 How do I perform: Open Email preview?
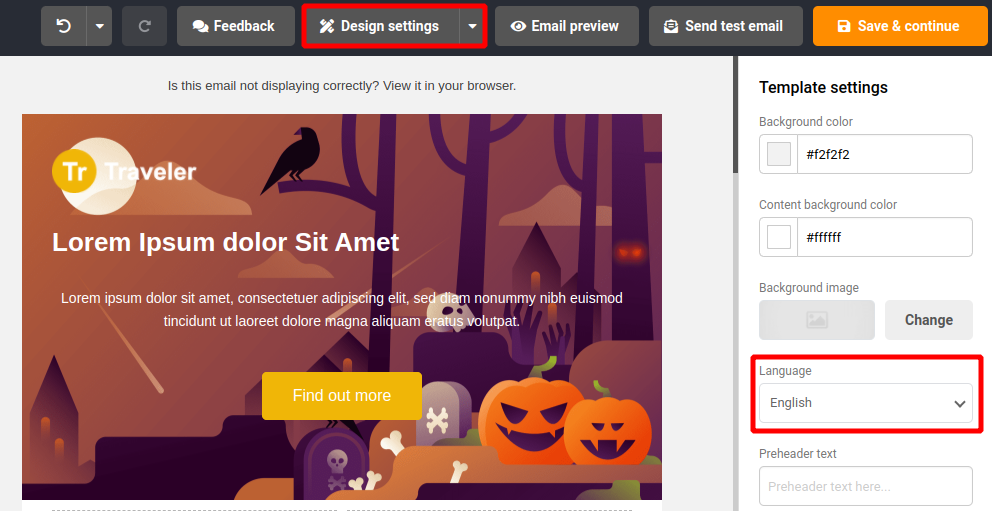click(x=567, y=26)
